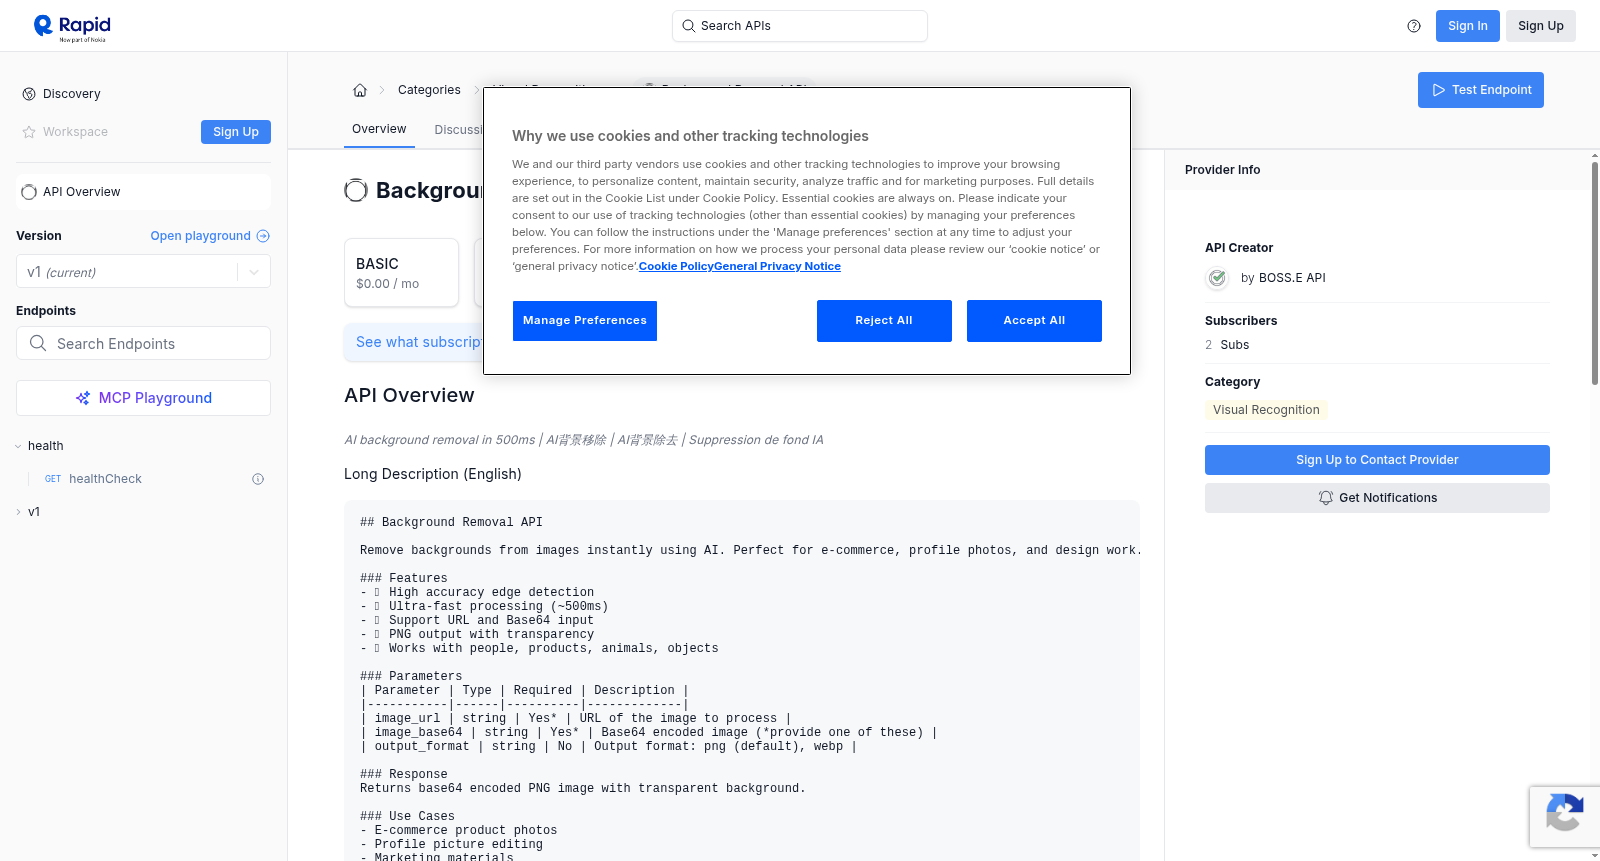
Task: Open the help question mark icon
Action: (x=1414, y=26)
